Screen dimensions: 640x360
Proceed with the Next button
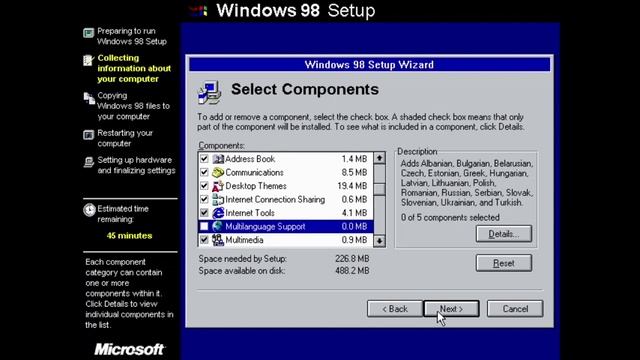(451, 309)
